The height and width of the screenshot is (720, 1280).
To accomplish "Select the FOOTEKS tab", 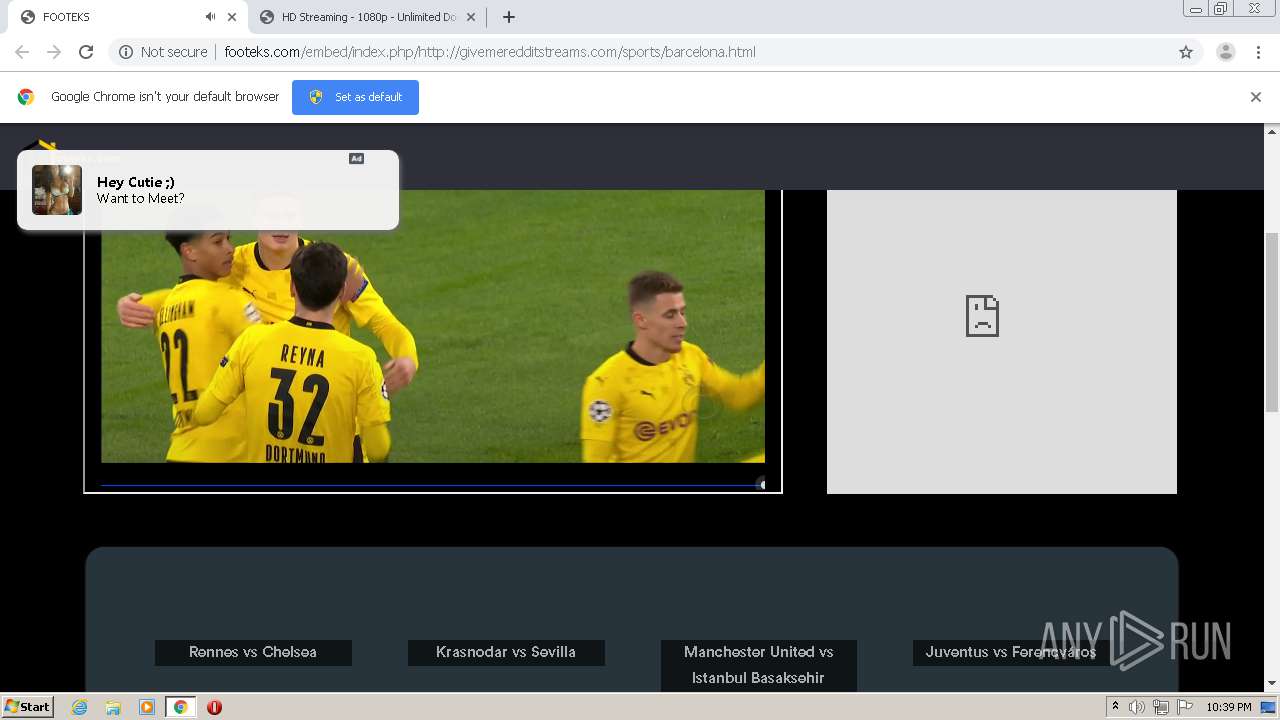I will [125, 17].
